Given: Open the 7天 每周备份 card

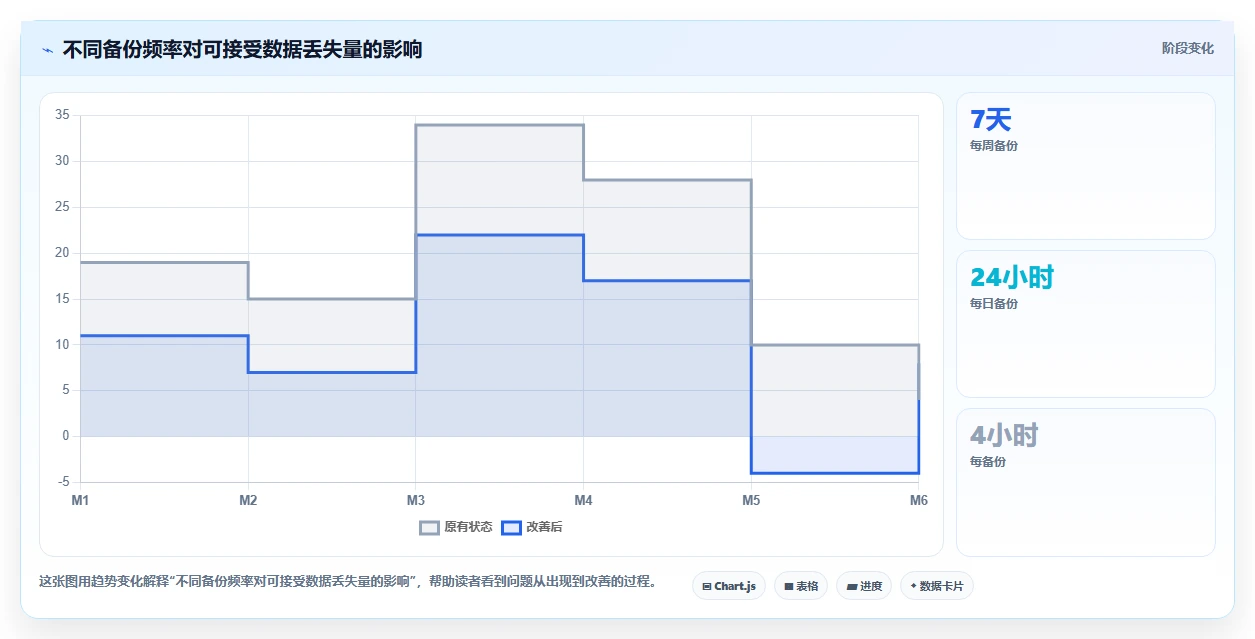Looking at the screenshot, I should 1086,166.
